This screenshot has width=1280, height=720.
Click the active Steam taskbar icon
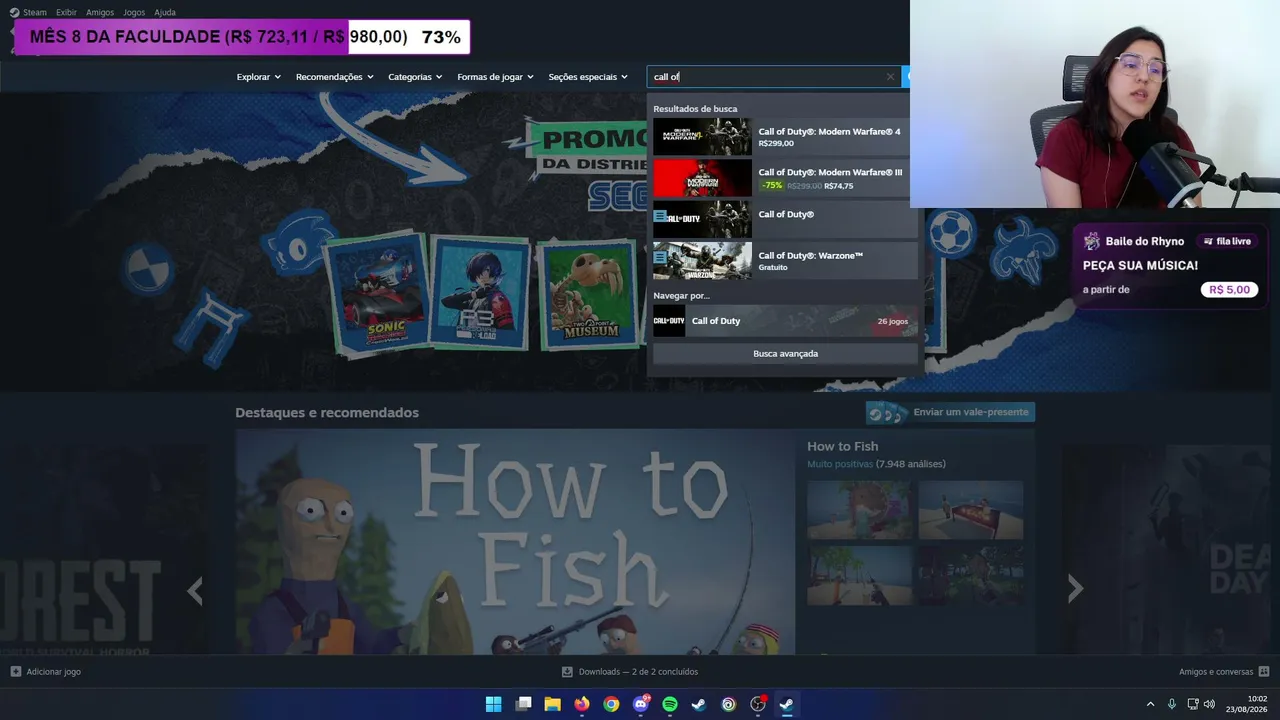[x=787, y=704]
